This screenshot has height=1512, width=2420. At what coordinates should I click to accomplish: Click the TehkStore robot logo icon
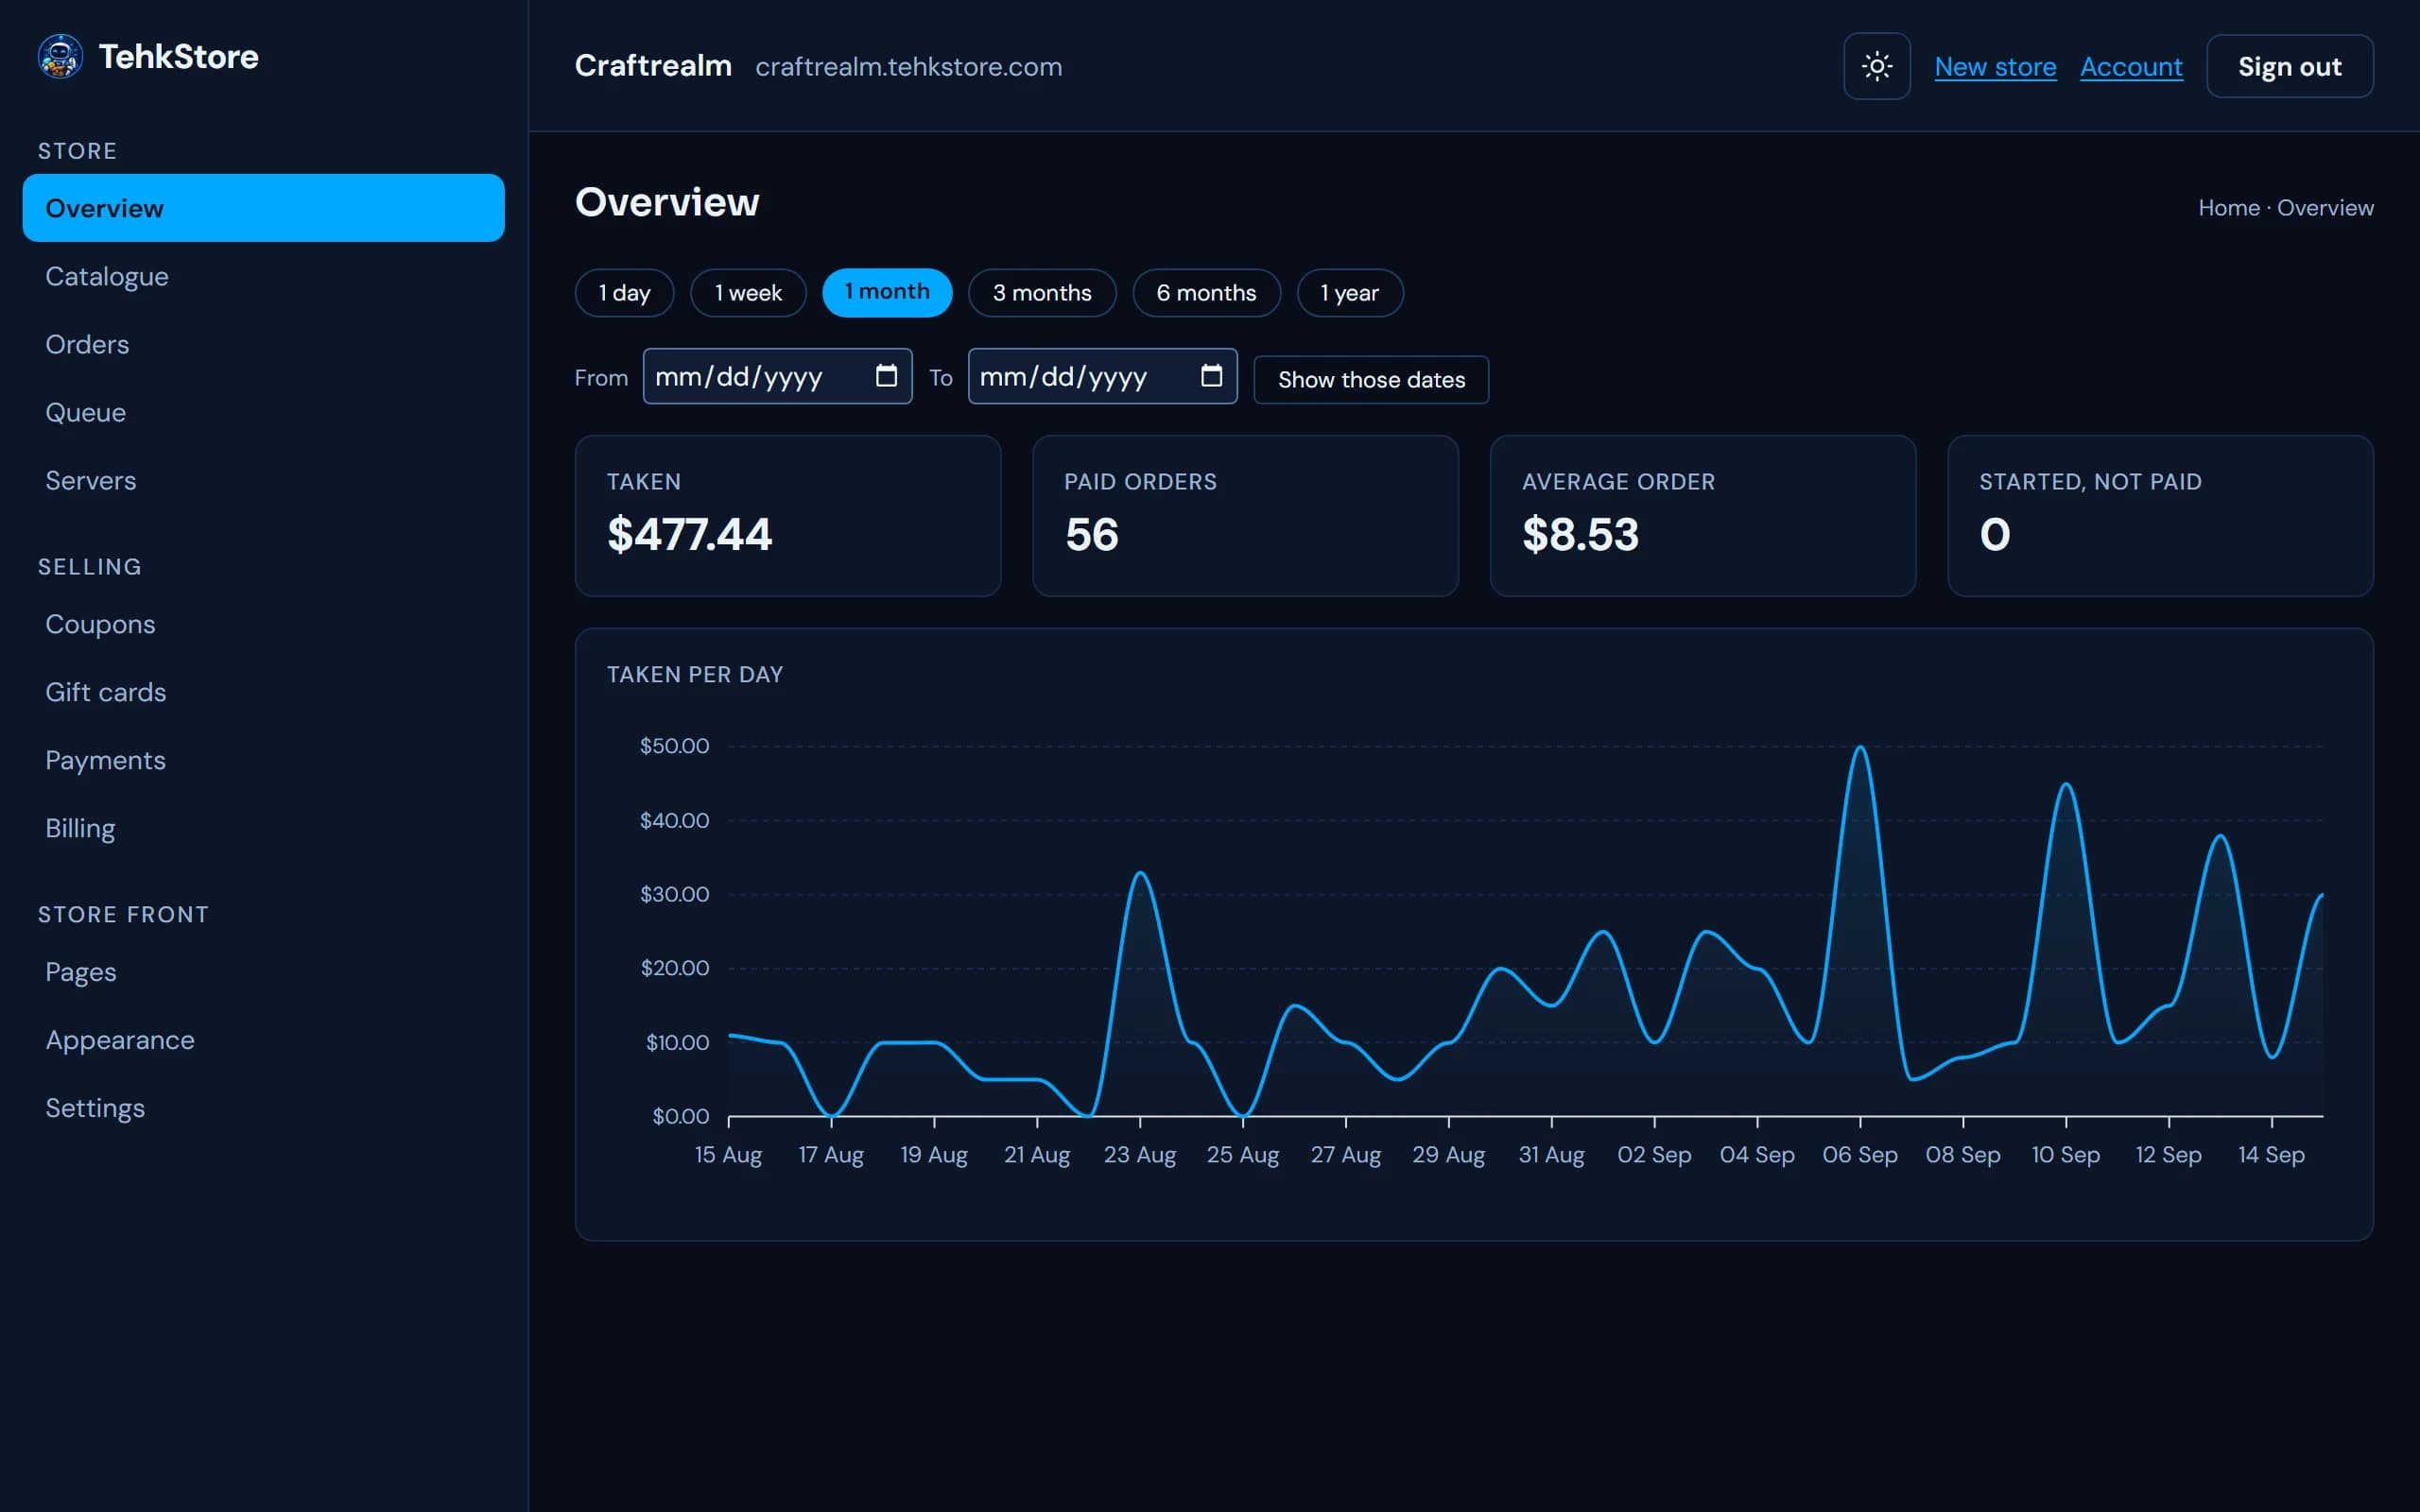(x=60, y=56)
